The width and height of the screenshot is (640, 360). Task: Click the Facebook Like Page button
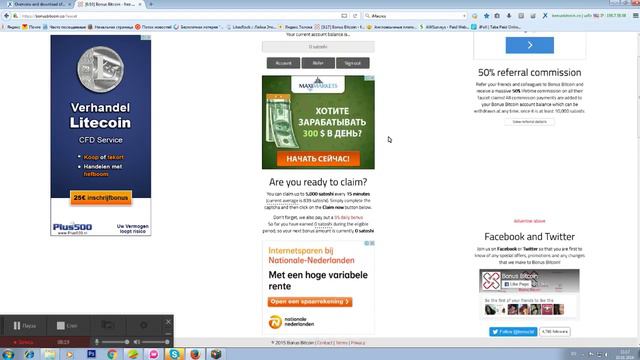(516, 284)
